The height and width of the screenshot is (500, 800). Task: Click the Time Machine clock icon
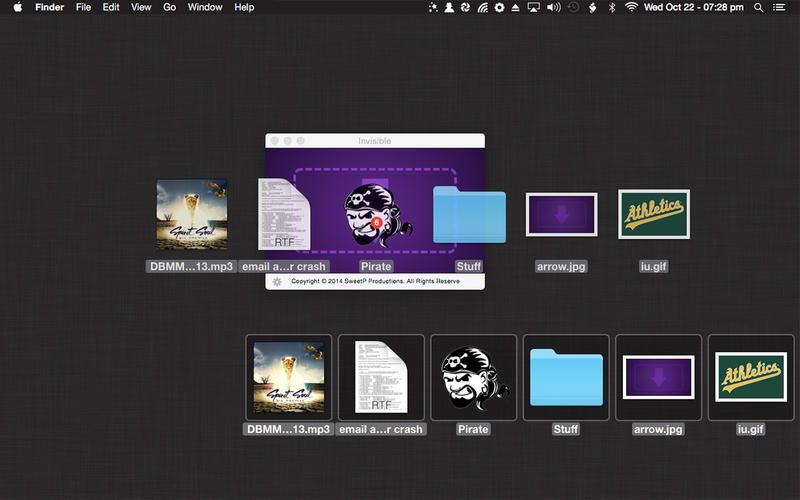click(x=573, y=7)
